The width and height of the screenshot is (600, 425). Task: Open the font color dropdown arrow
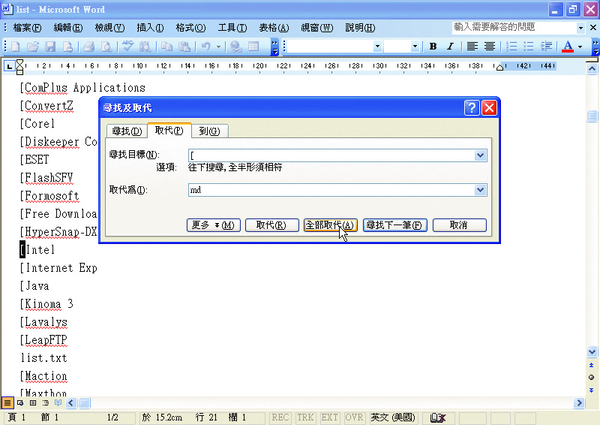(x=580, y=47)
